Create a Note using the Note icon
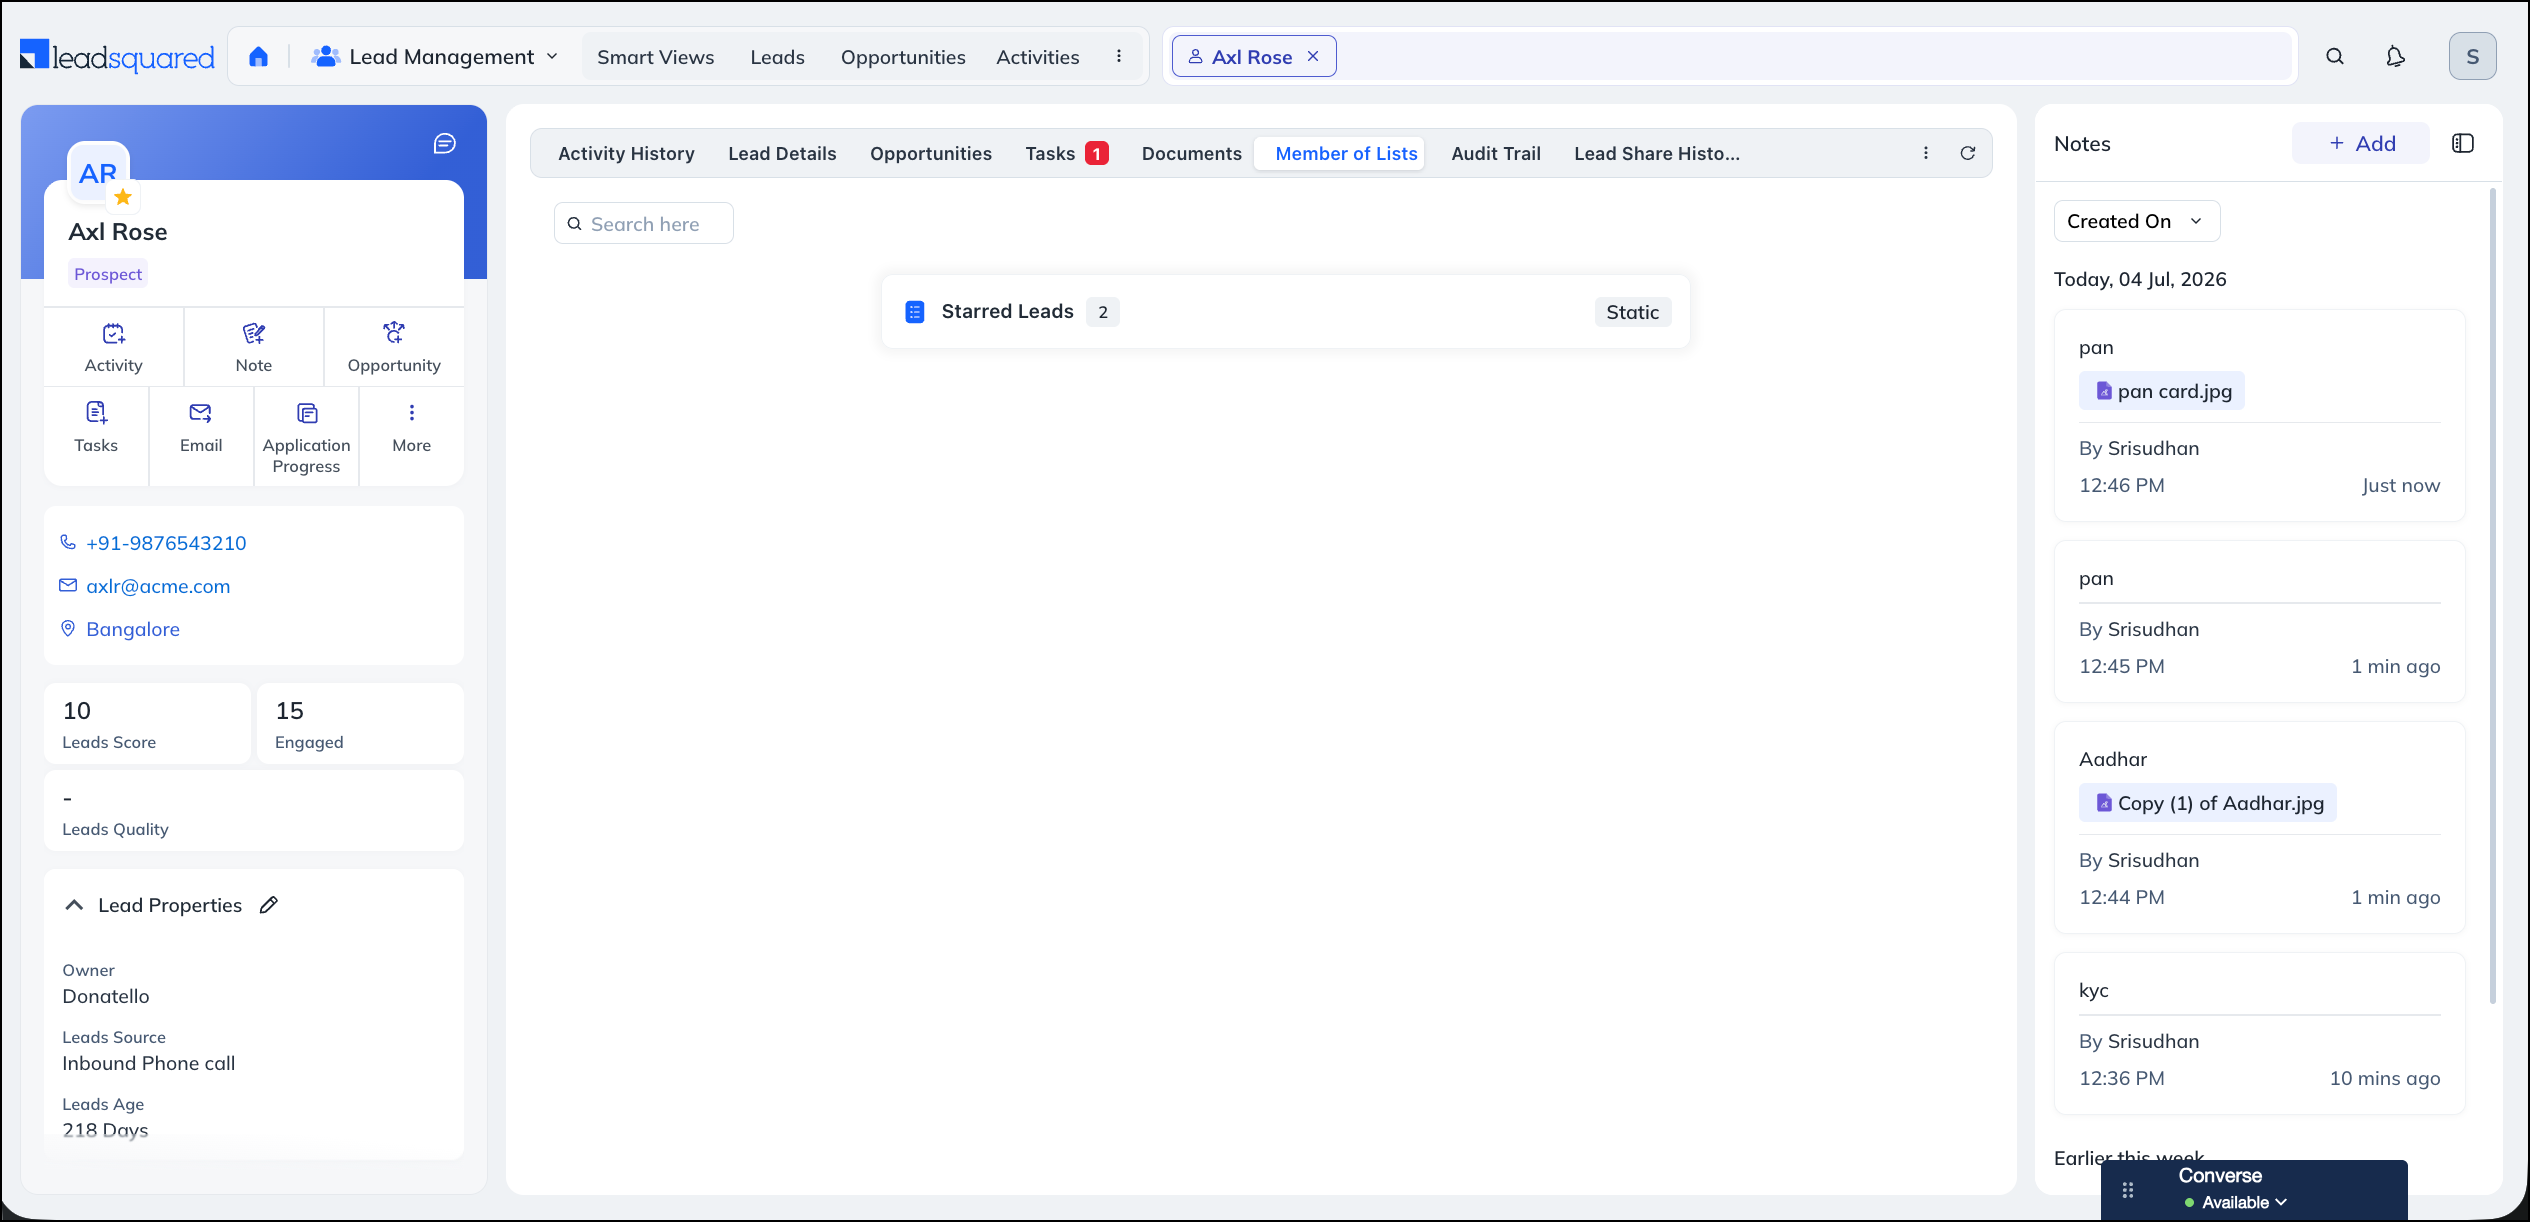Viewport: 2530px width, 1222px height. click(253, 347)
